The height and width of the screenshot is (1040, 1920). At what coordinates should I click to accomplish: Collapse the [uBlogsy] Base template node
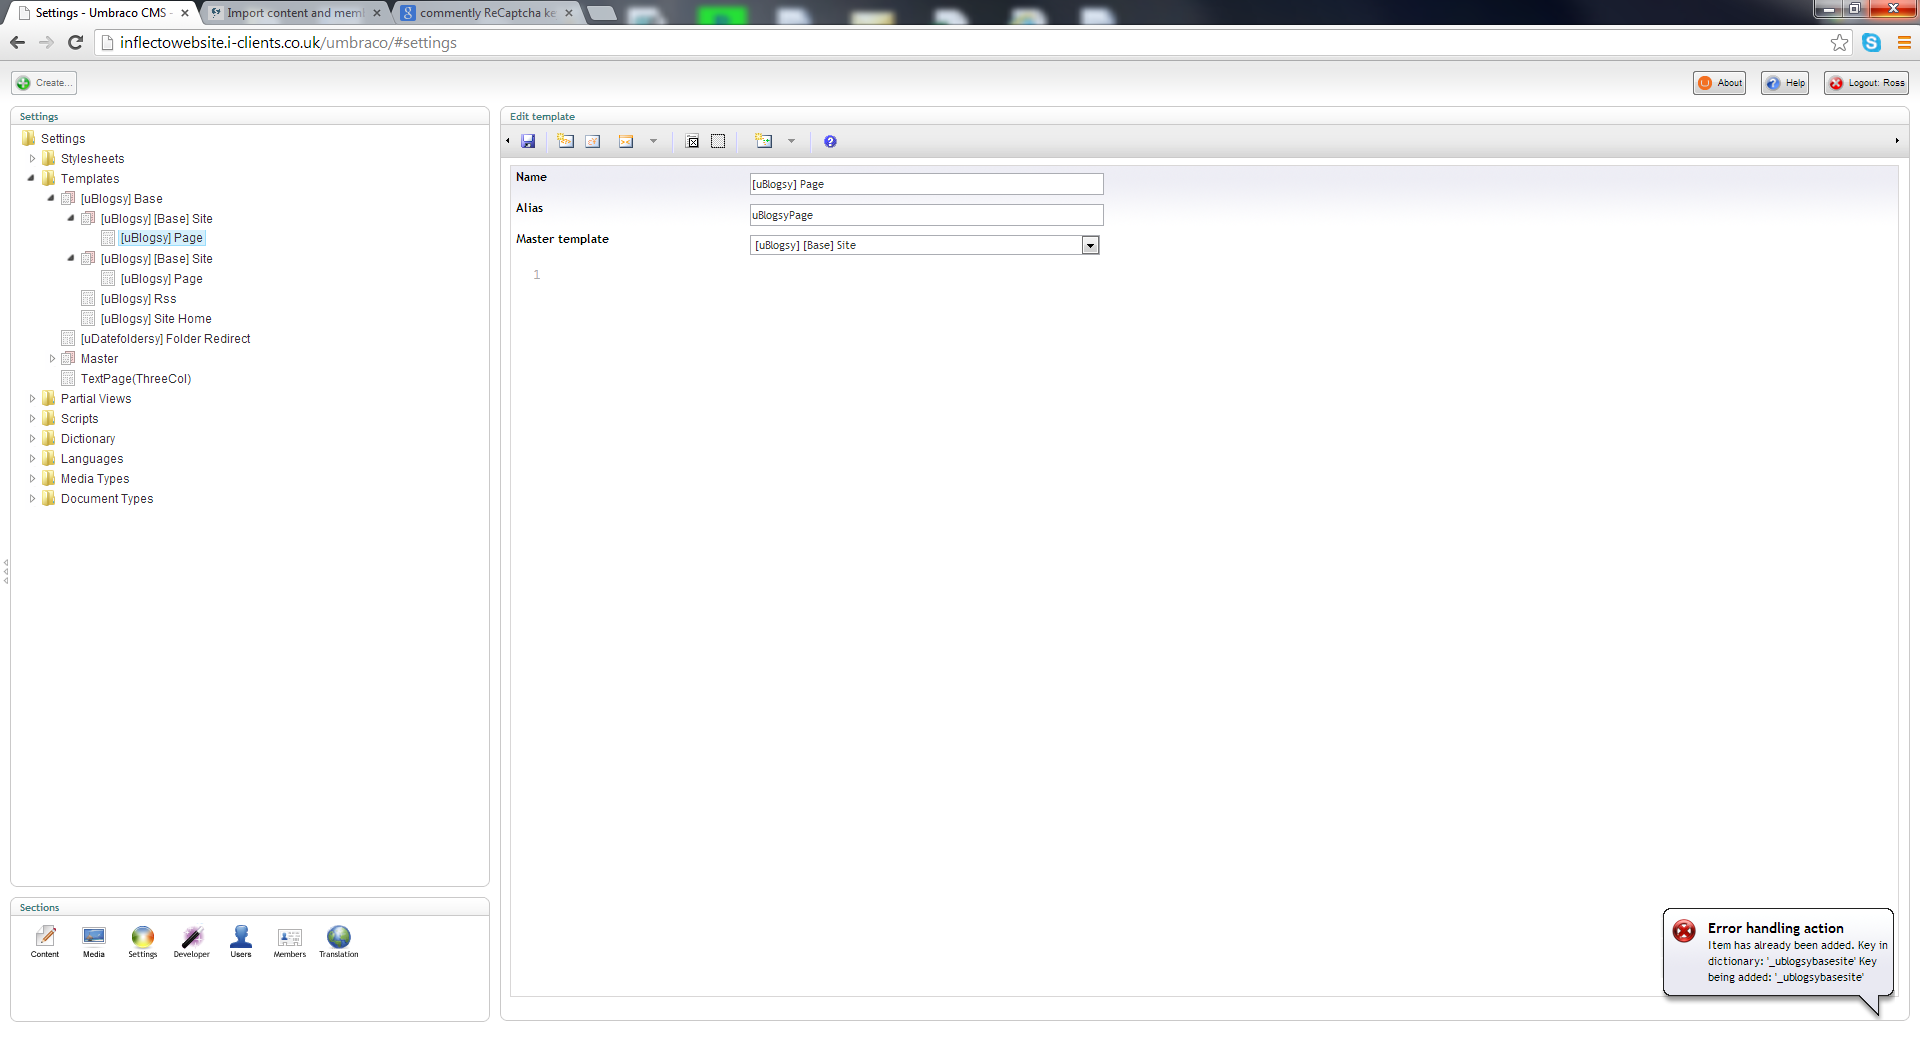[x=52, y=198]
